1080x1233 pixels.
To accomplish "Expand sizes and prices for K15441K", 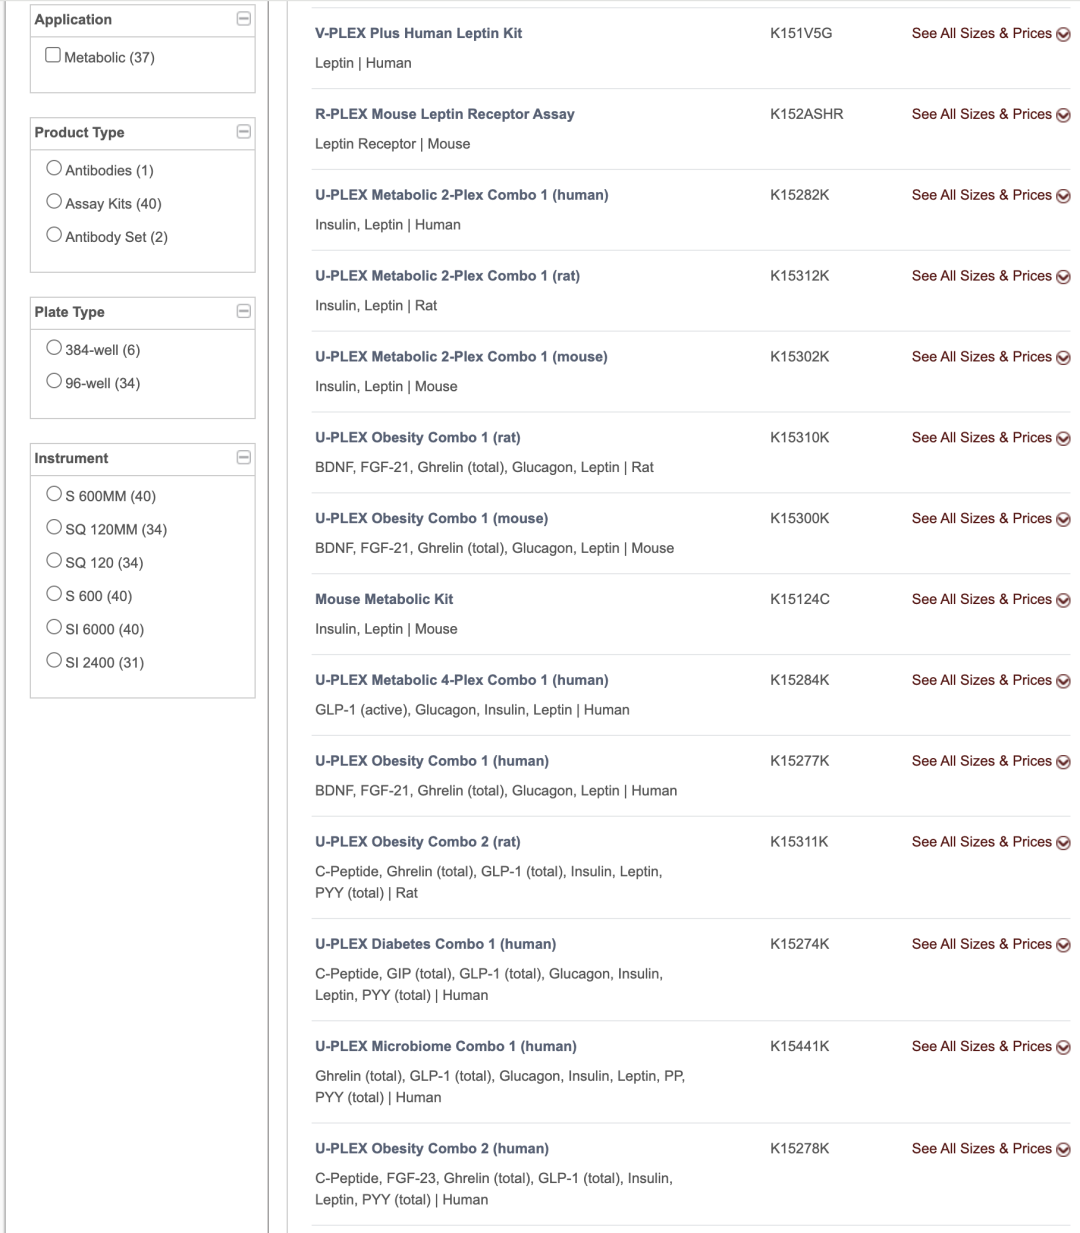I will point(991,1046).
